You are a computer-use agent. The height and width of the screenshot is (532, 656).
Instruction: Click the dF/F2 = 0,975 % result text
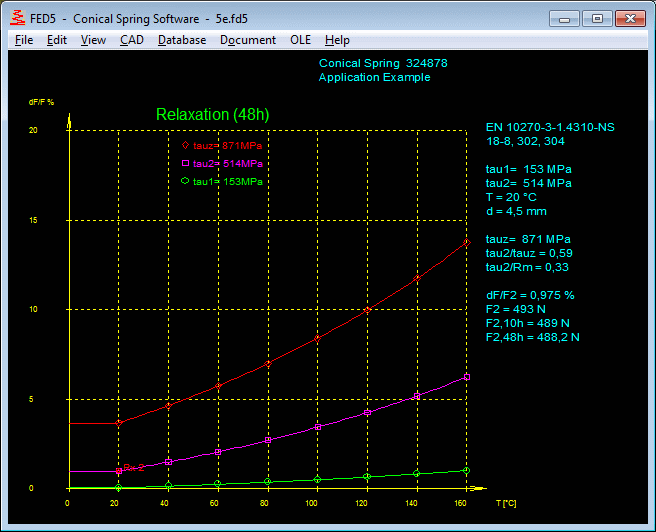(530, 295)
